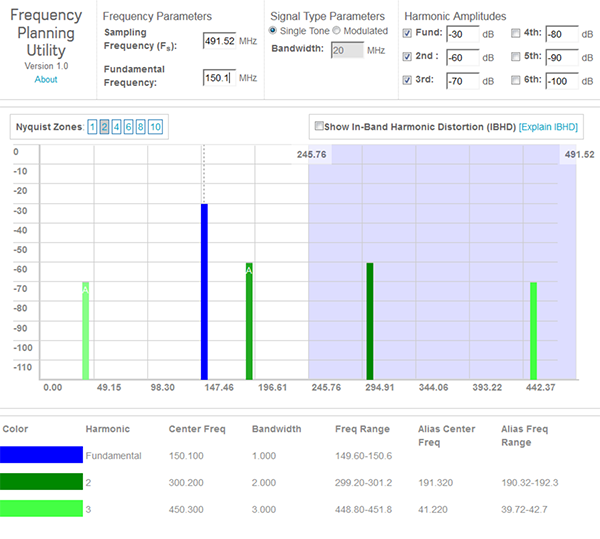
Task: Click the Fund amplitude dB input field
Action: click(461, 34)
